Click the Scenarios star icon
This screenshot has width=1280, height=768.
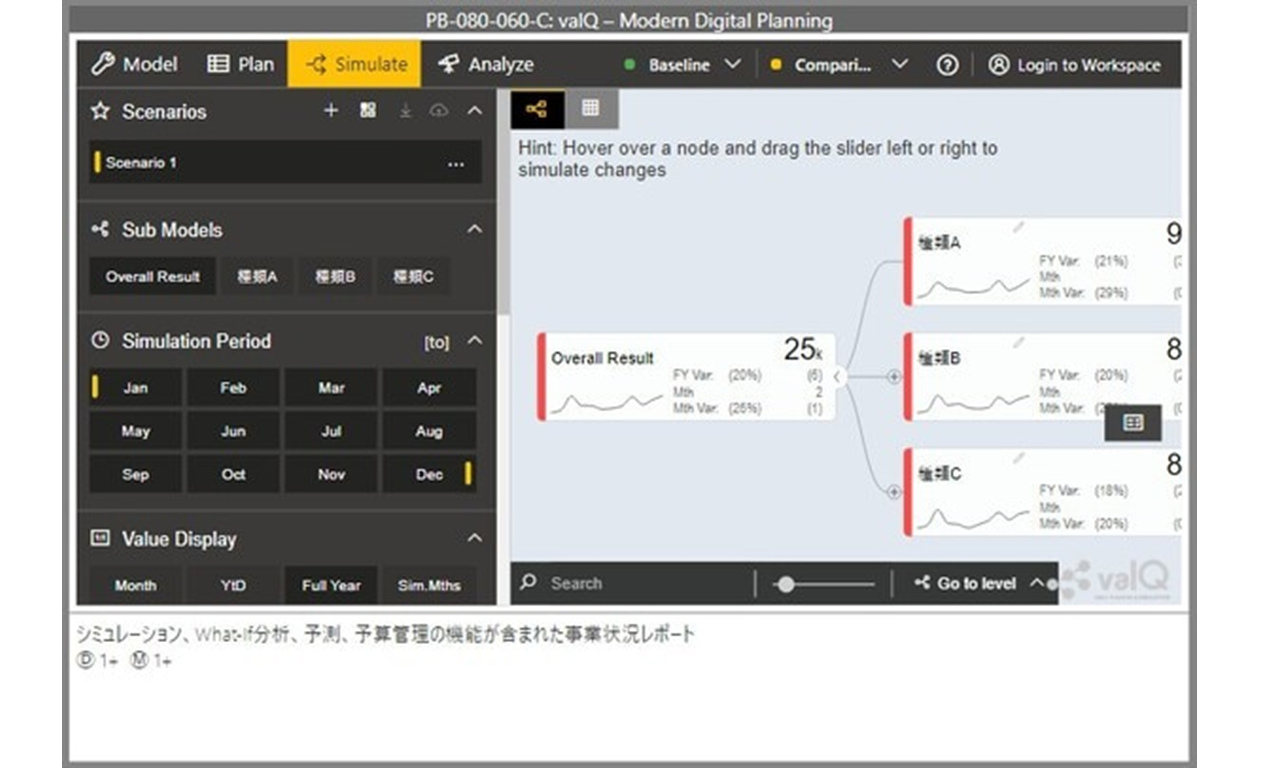click(x=100, y=111)
